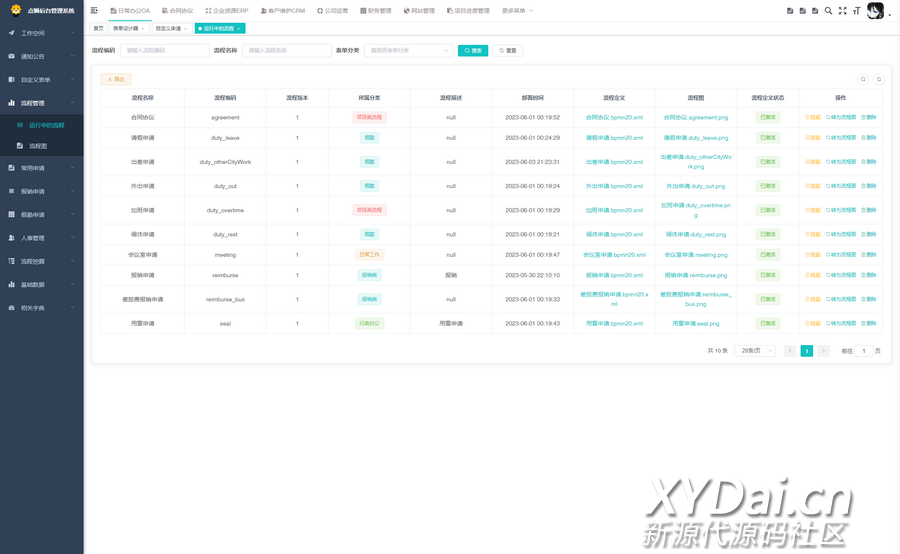The height and width of the screenshot is (554, 900).
Task: Collapse the 流程管理 sidebar section
Action: point(41,103)
